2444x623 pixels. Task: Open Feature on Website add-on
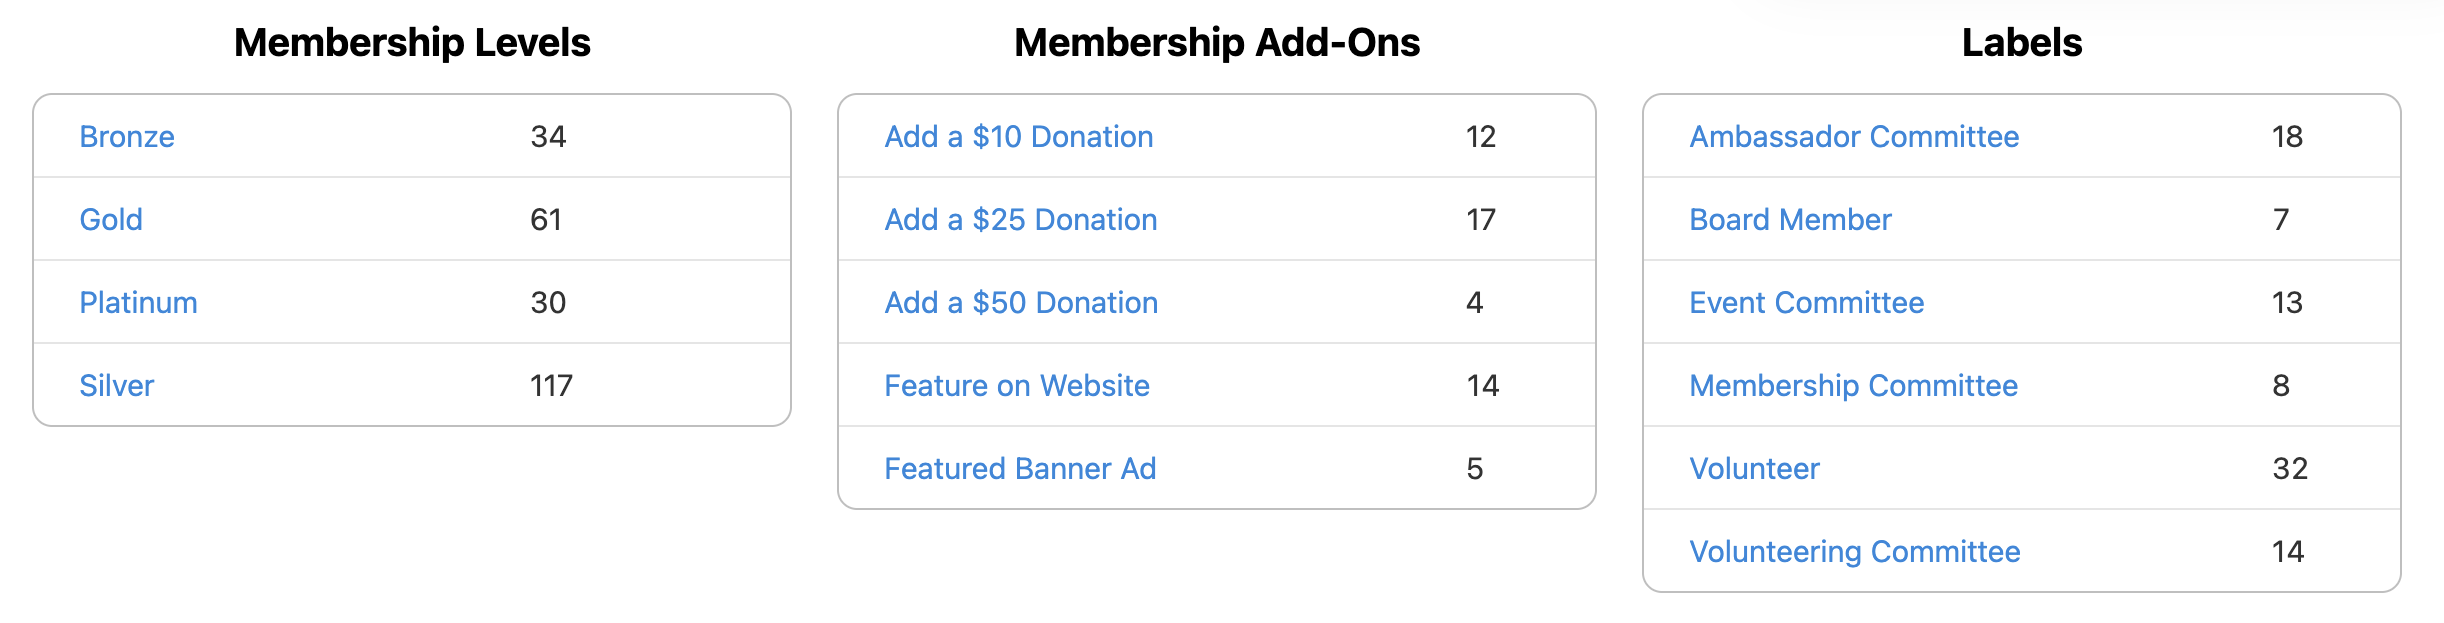tap(1017, 386)
